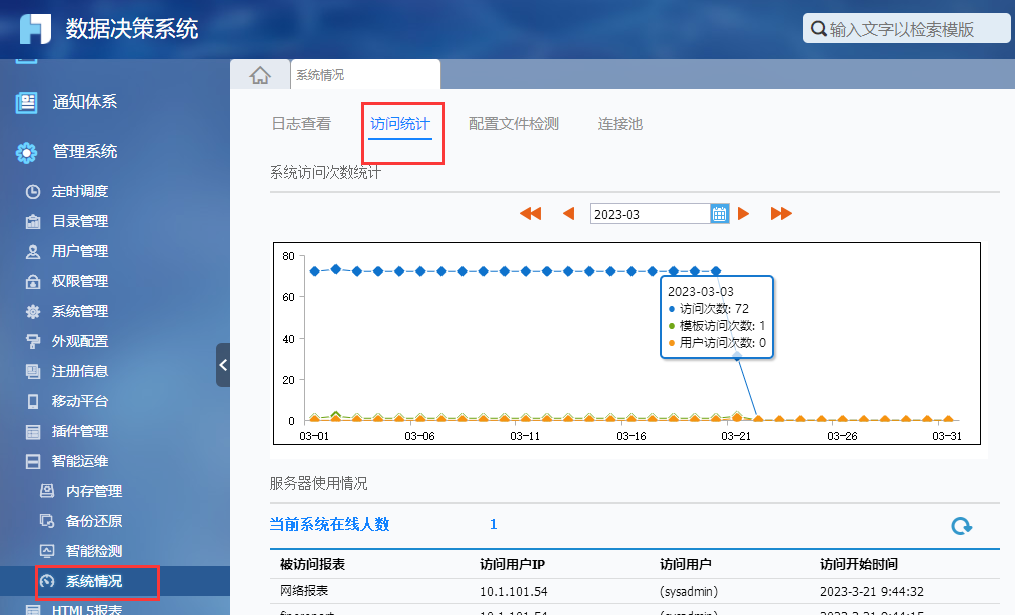Click the 被访问报表 column header

[x=313, y=565]
